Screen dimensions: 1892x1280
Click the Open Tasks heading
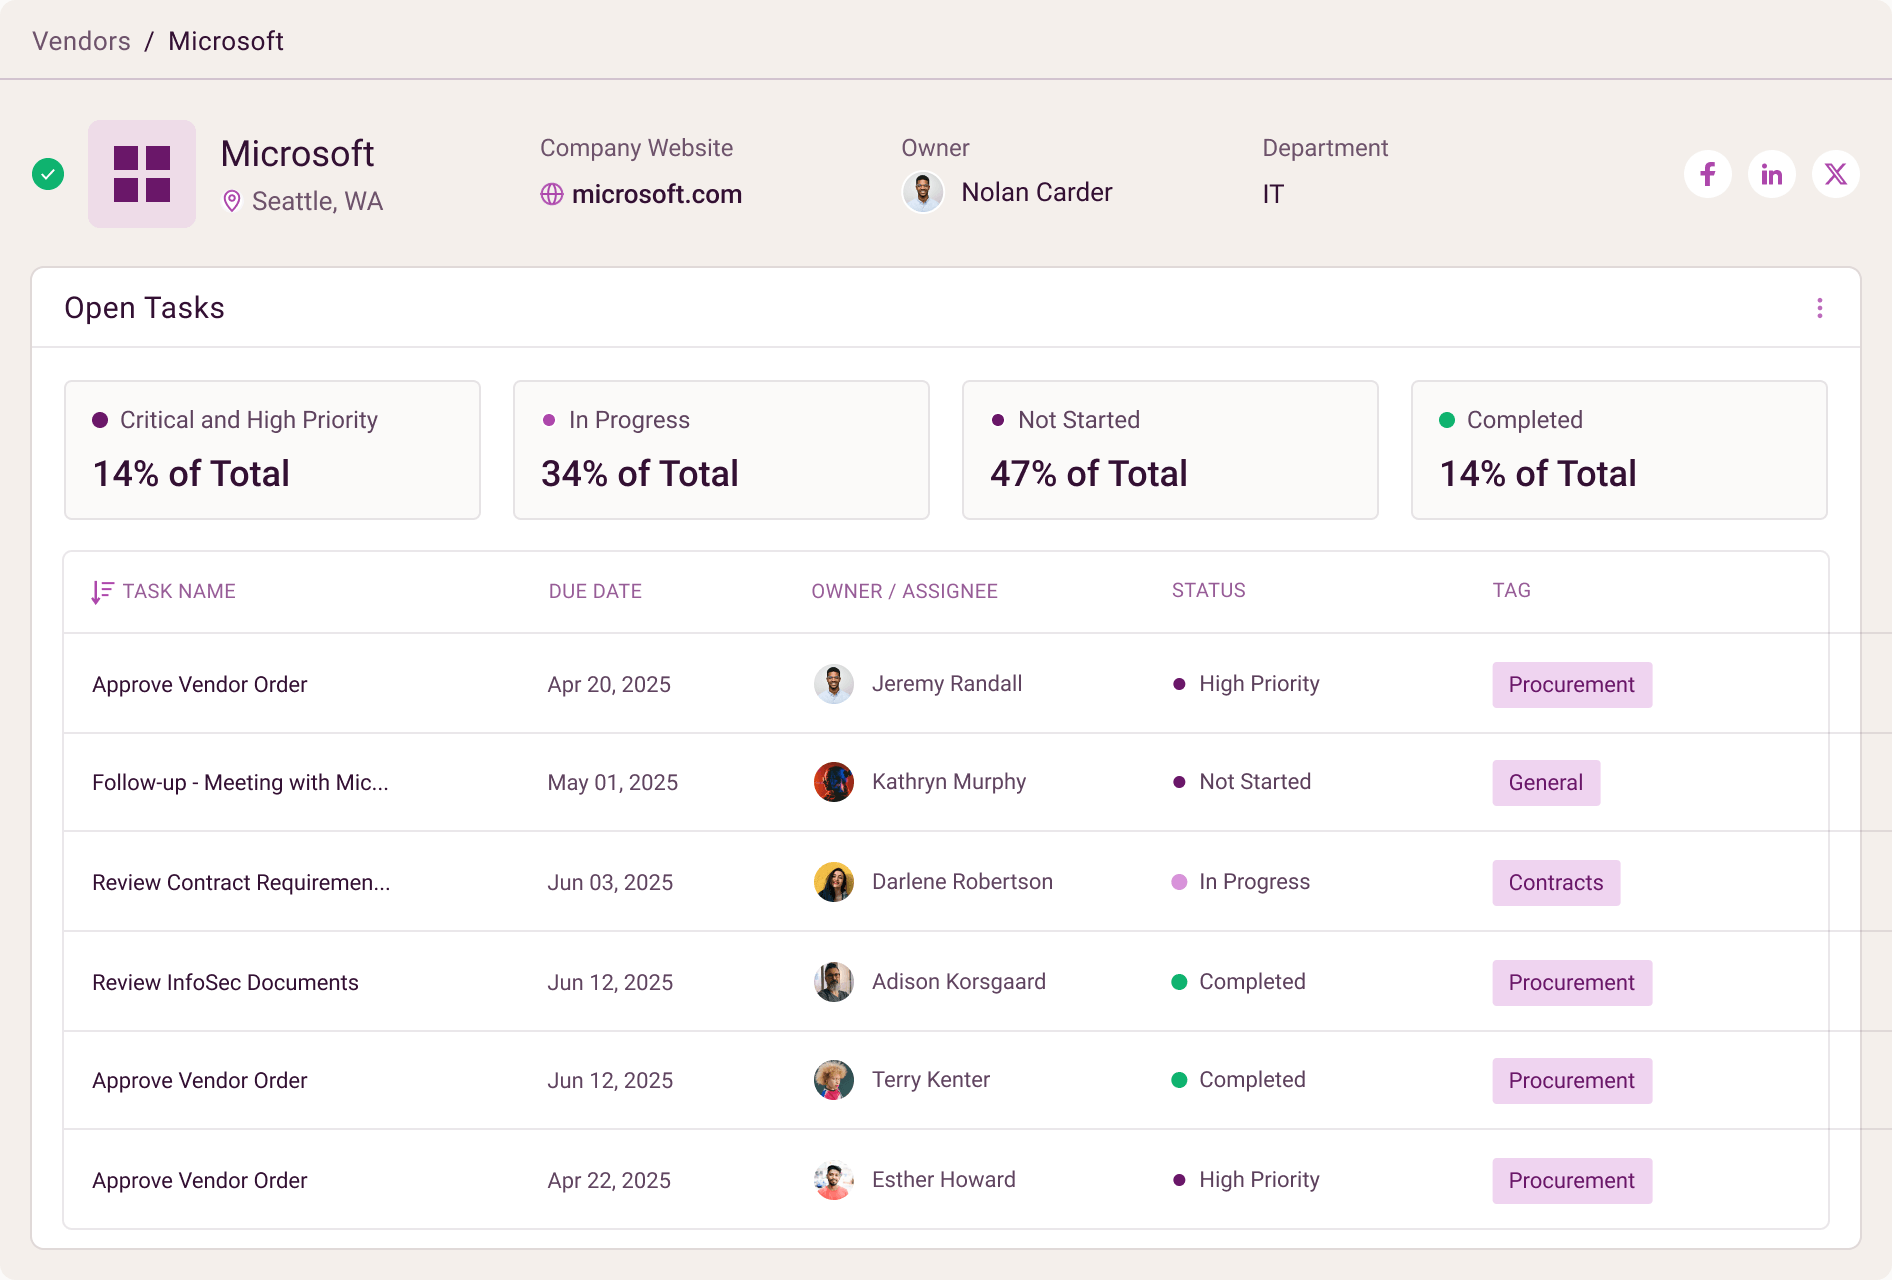point(145,308)
